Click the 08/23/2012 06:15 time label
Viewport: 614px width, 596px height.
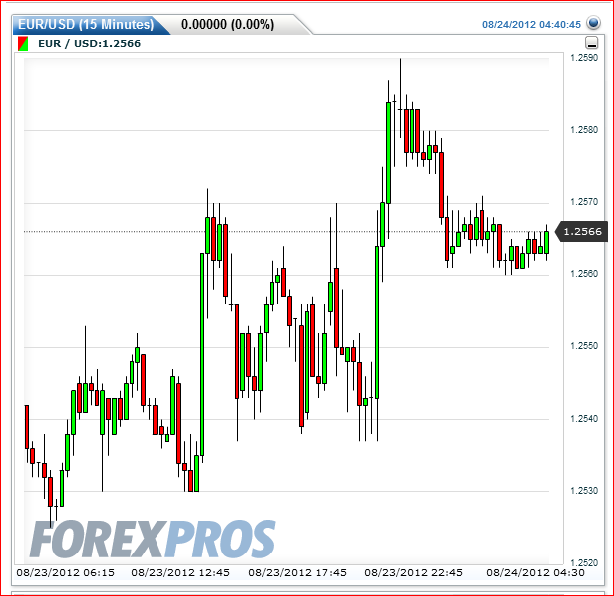click(x=66, y=573)
